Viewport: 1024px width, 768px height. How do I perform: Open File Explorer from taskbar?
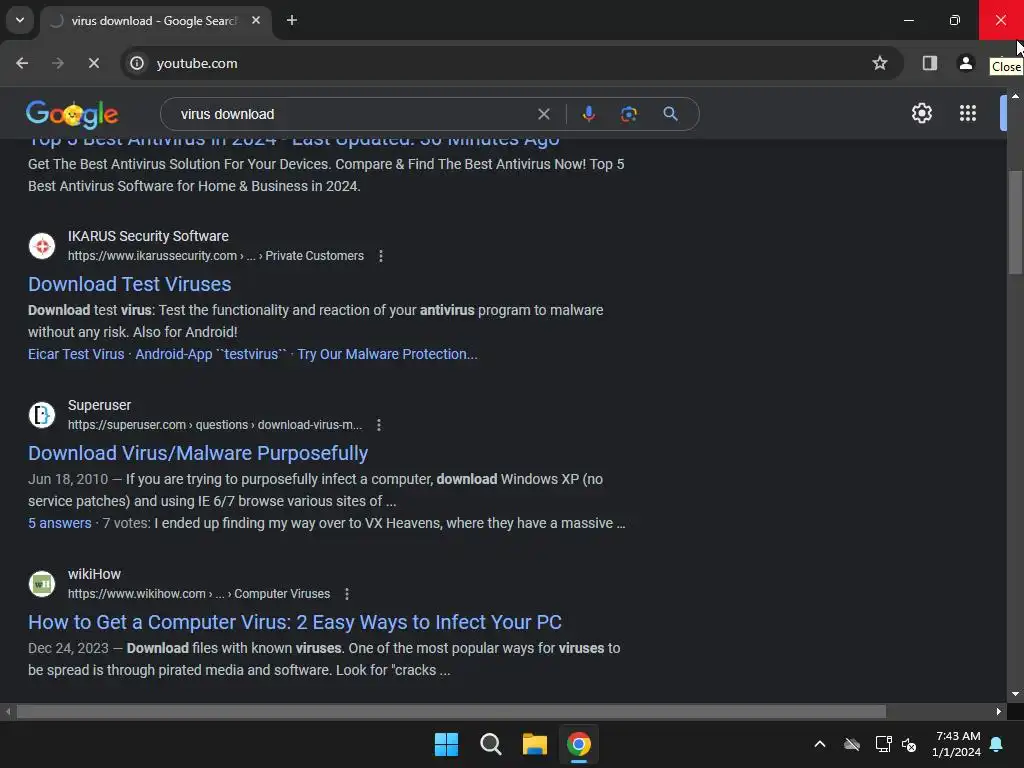point(535,744)
